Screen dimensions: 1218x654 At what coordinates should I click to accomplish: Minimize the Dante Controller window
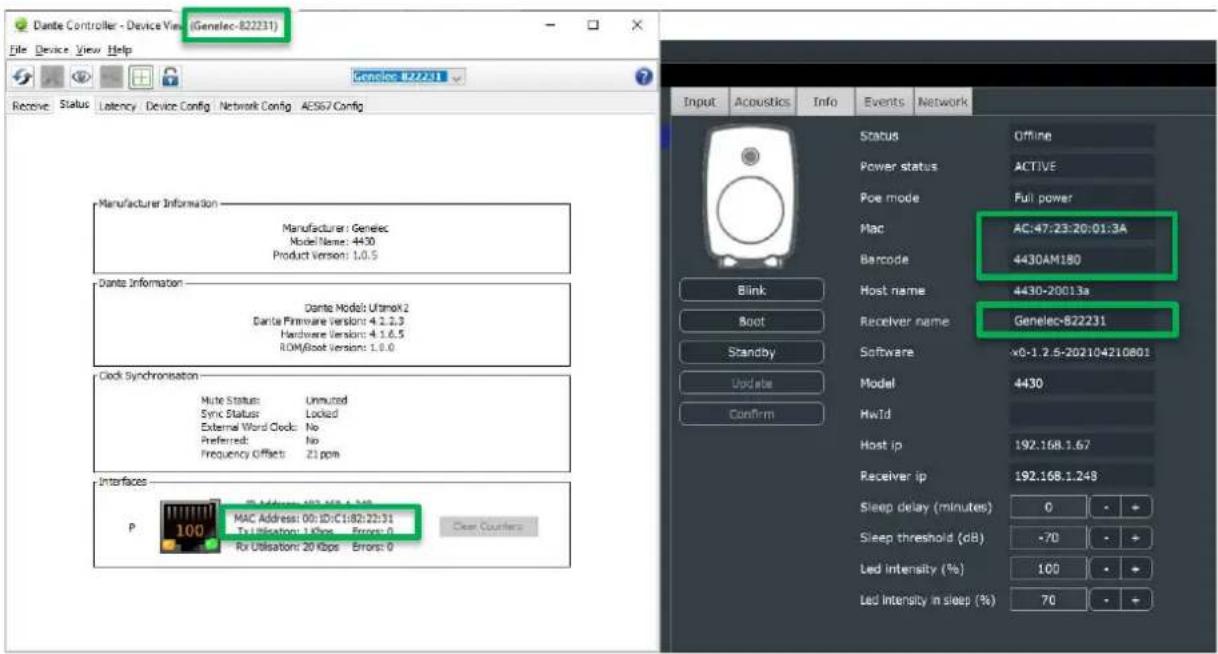coord(550,25)
